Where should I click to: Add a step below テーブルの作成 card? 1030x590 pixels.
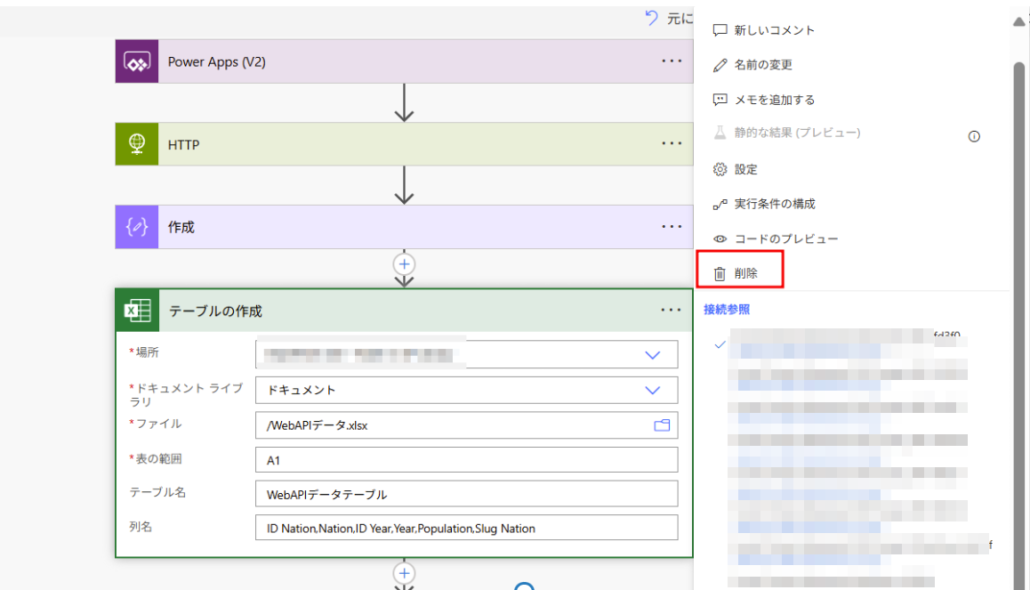point(404,573)
